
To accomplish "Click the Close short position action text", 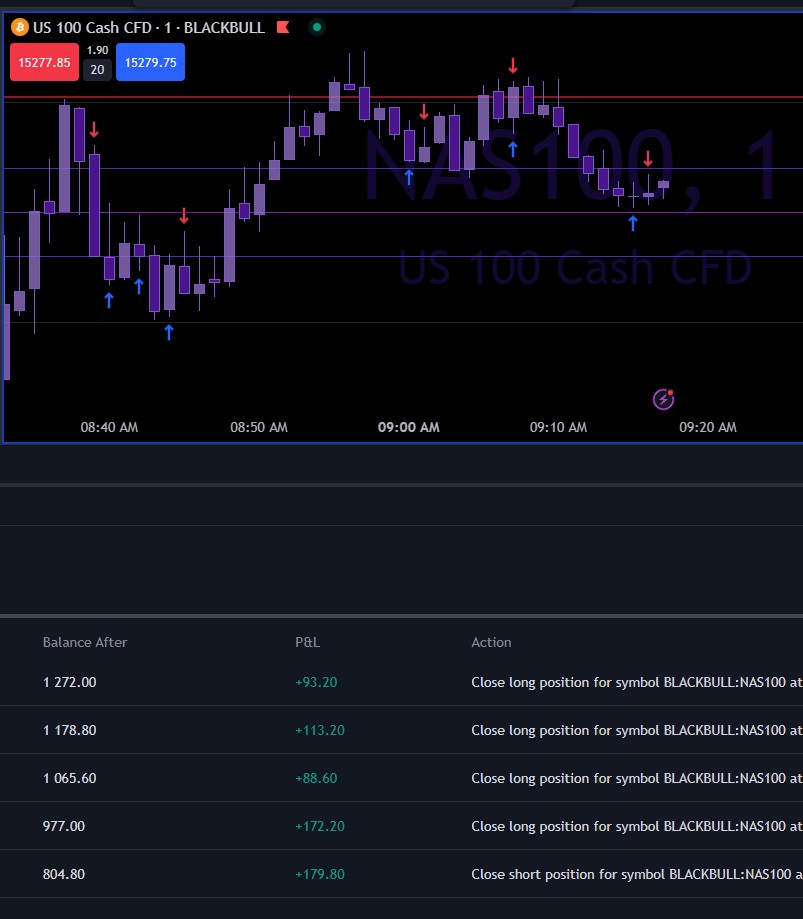I will tap(637, 874).
